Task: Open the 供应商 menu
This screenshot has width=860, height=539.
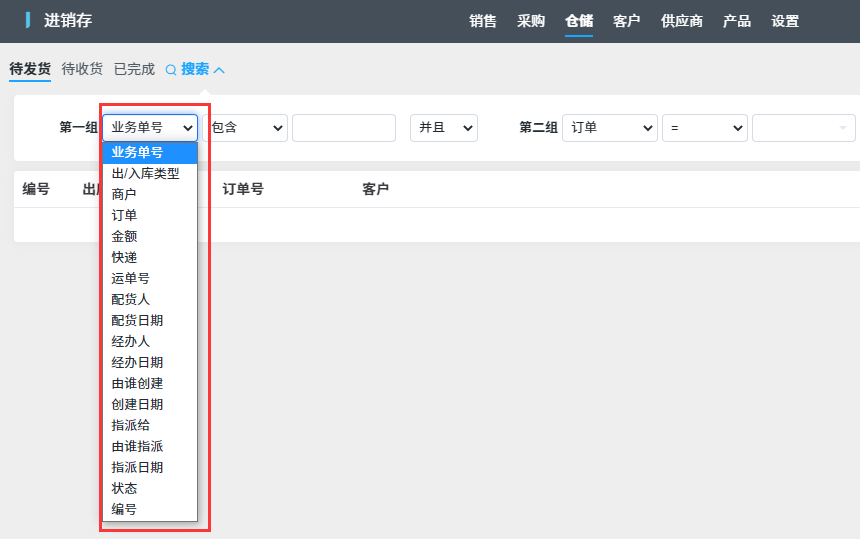Action: pyautogui.click(x=682, y=21)
